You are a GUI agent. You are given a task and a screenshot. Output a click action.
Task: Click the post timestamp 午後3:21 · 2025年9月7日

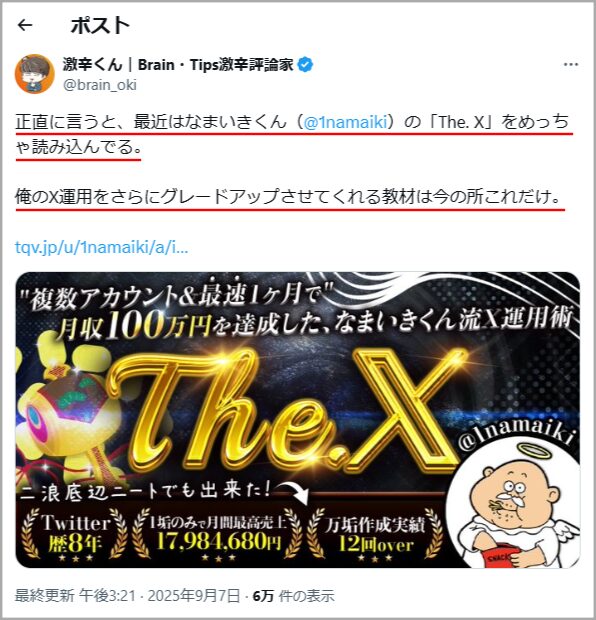point(159,596)
